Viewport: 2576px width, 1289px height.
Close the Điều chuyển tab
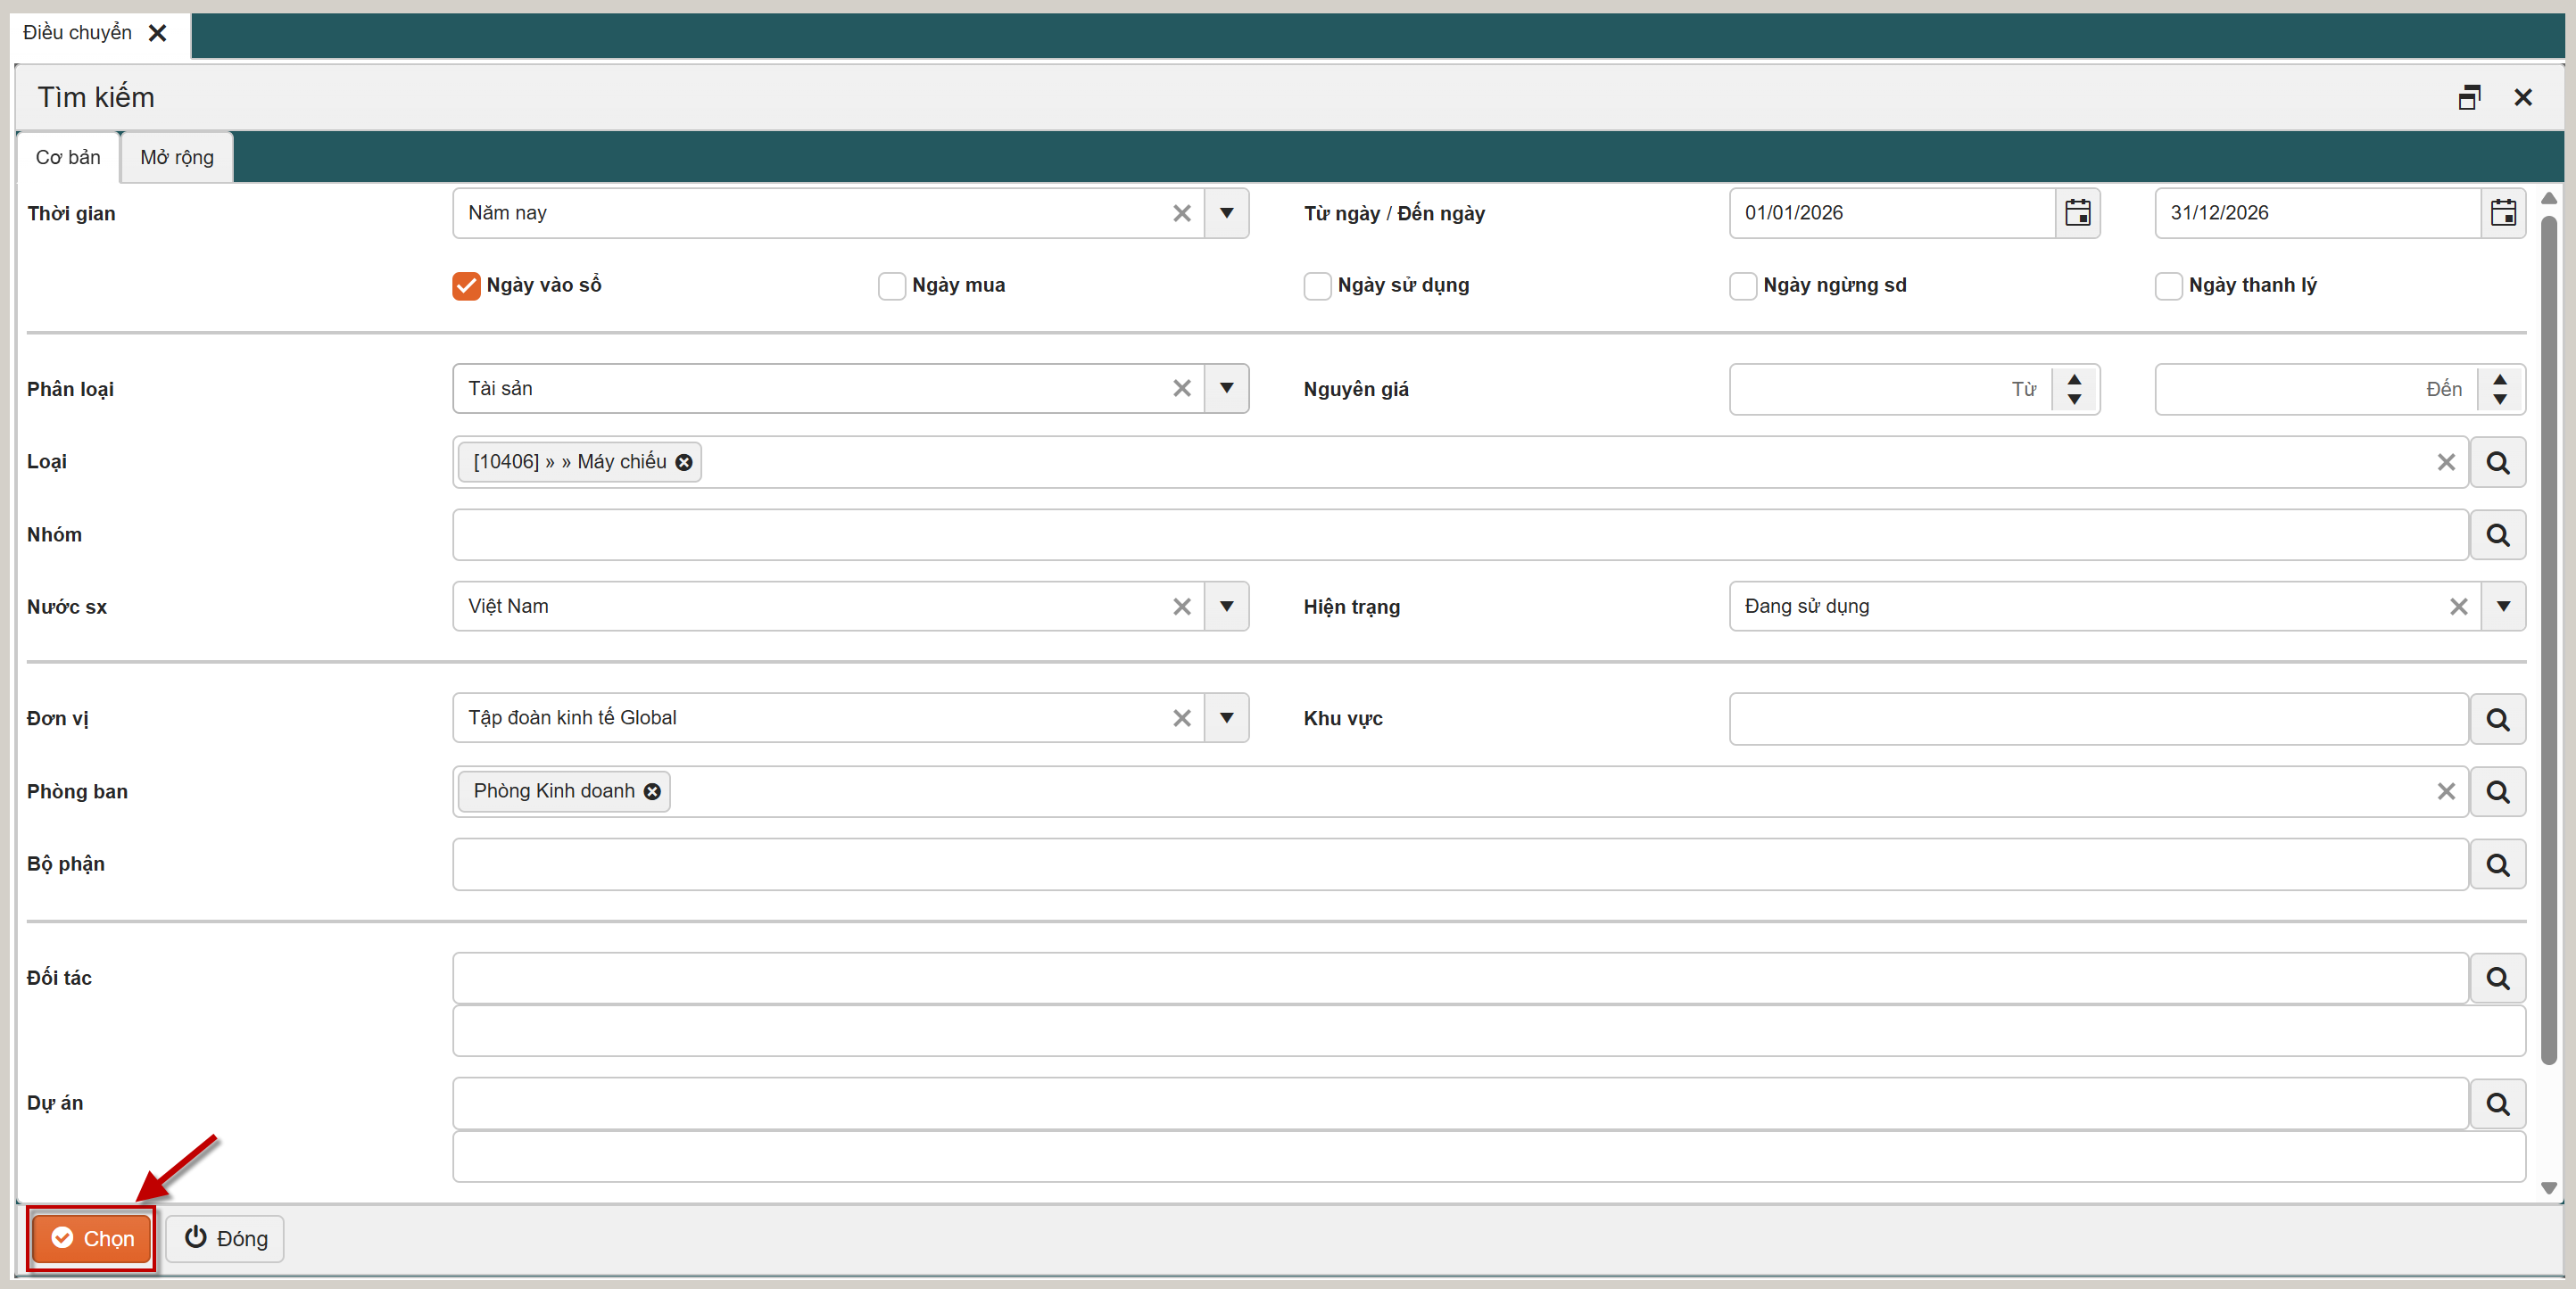157,33
